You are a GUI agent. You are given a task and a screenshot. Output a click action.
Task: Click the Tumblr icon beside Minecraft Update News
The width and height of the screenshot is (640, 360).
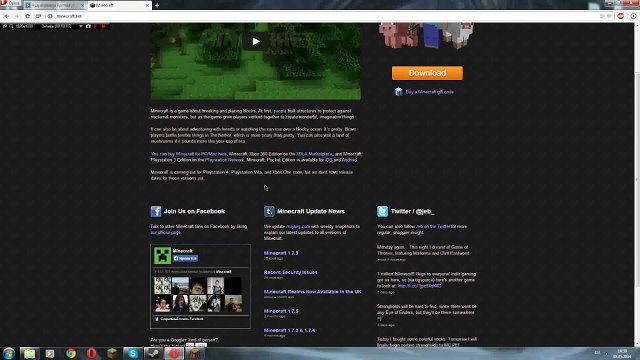pos(269,211)
